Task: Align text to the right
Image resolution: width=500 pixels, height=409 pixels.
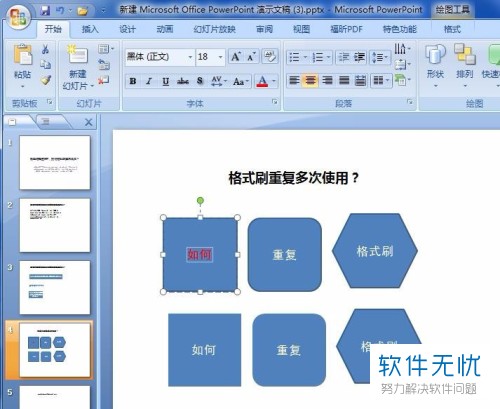Action: coord(327,80)
